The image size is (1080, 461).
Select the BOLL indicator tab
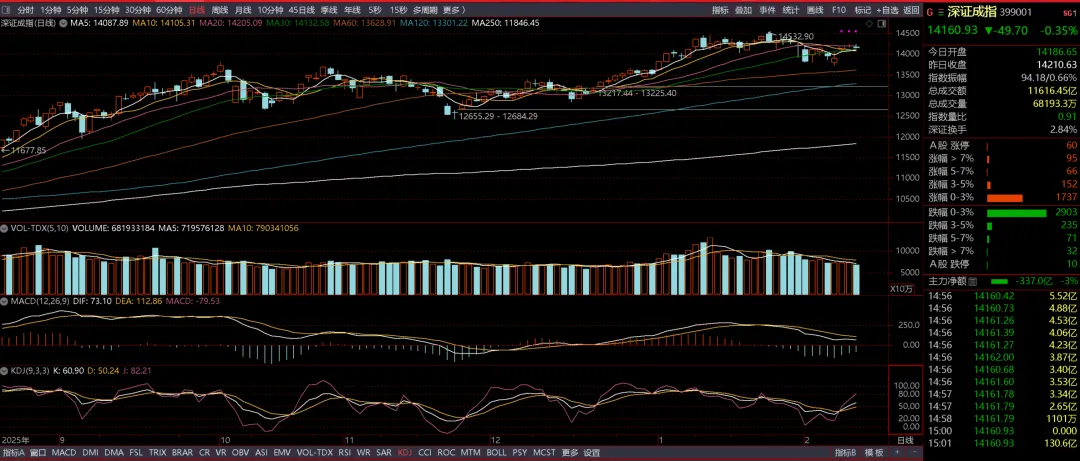tap(496, 453)
